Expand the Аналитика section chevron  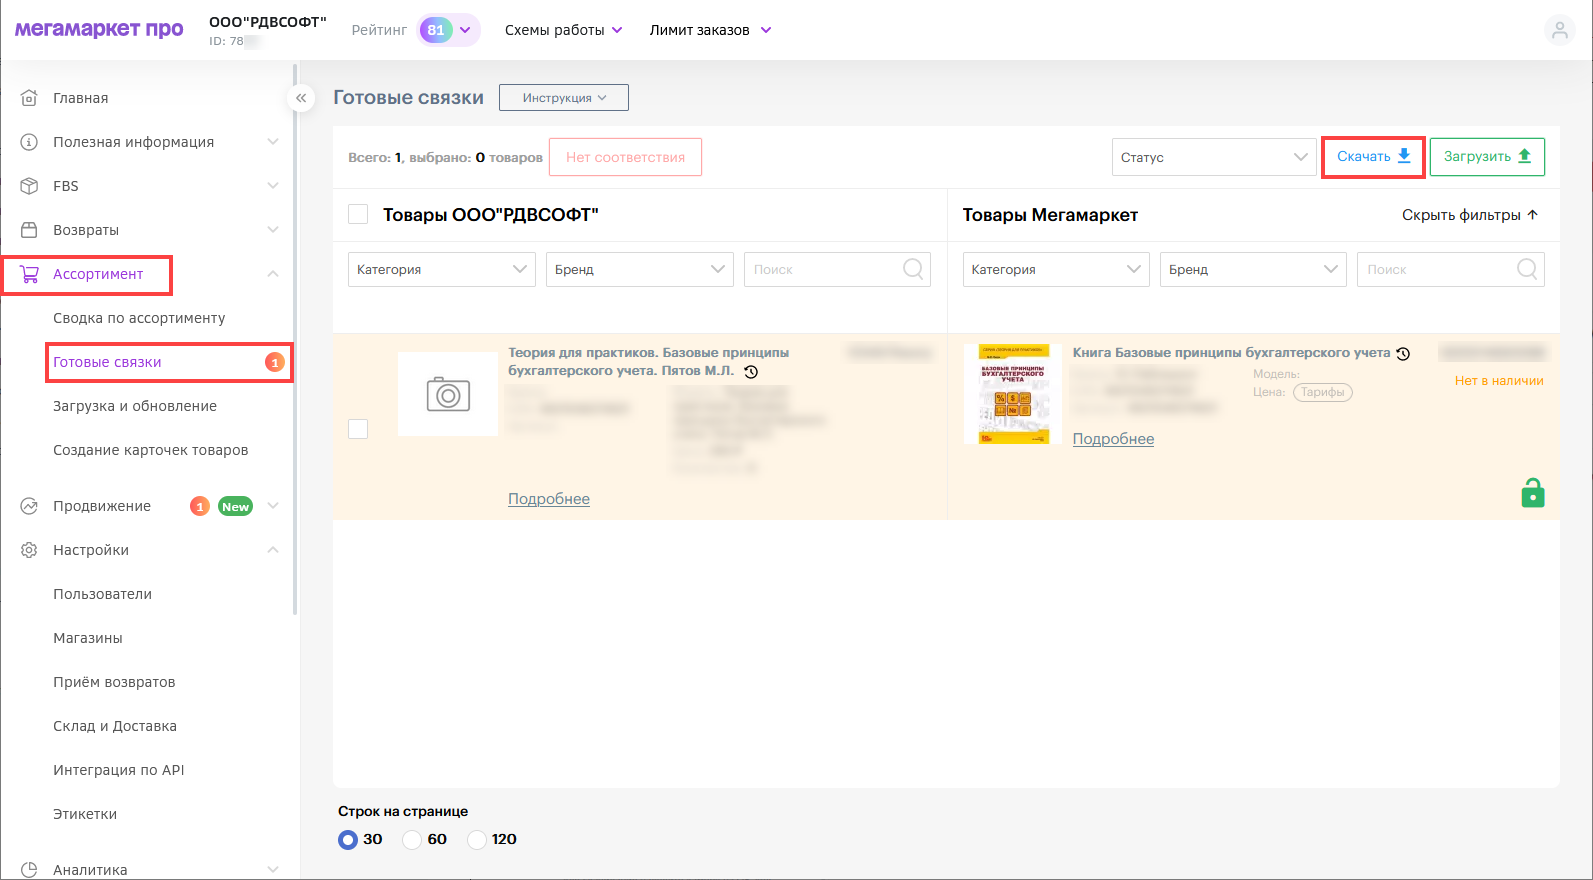pyautogui.click(x=273, y=870)
